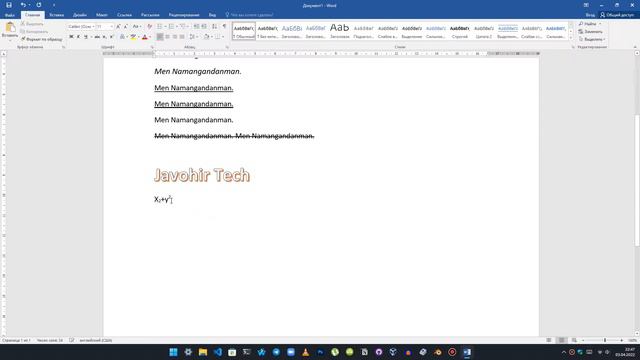Open the Font group dialog launcher

pos(152,47)
